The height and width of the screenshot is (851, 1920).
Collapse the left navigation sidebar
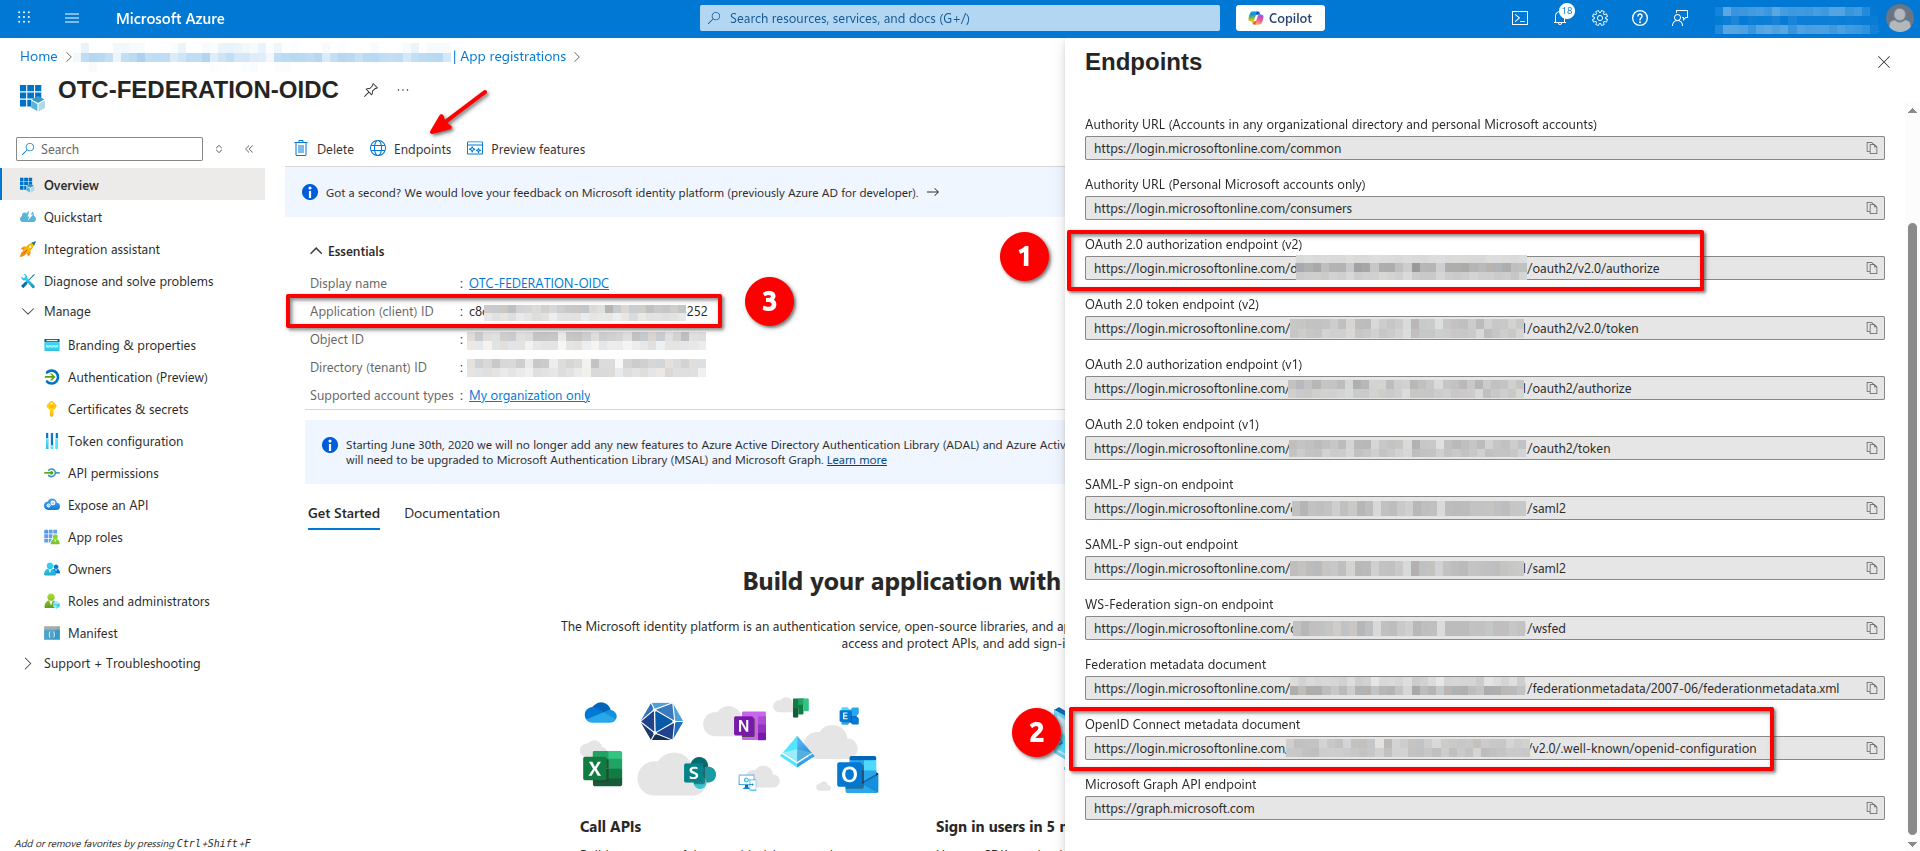pos(249,149)
